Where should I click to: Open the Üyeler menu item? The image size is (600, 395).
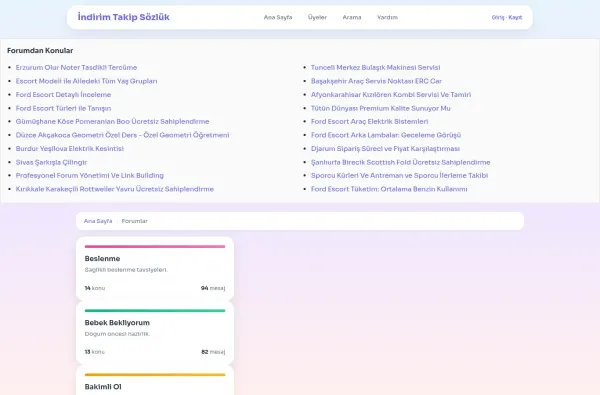coord(317,17)
